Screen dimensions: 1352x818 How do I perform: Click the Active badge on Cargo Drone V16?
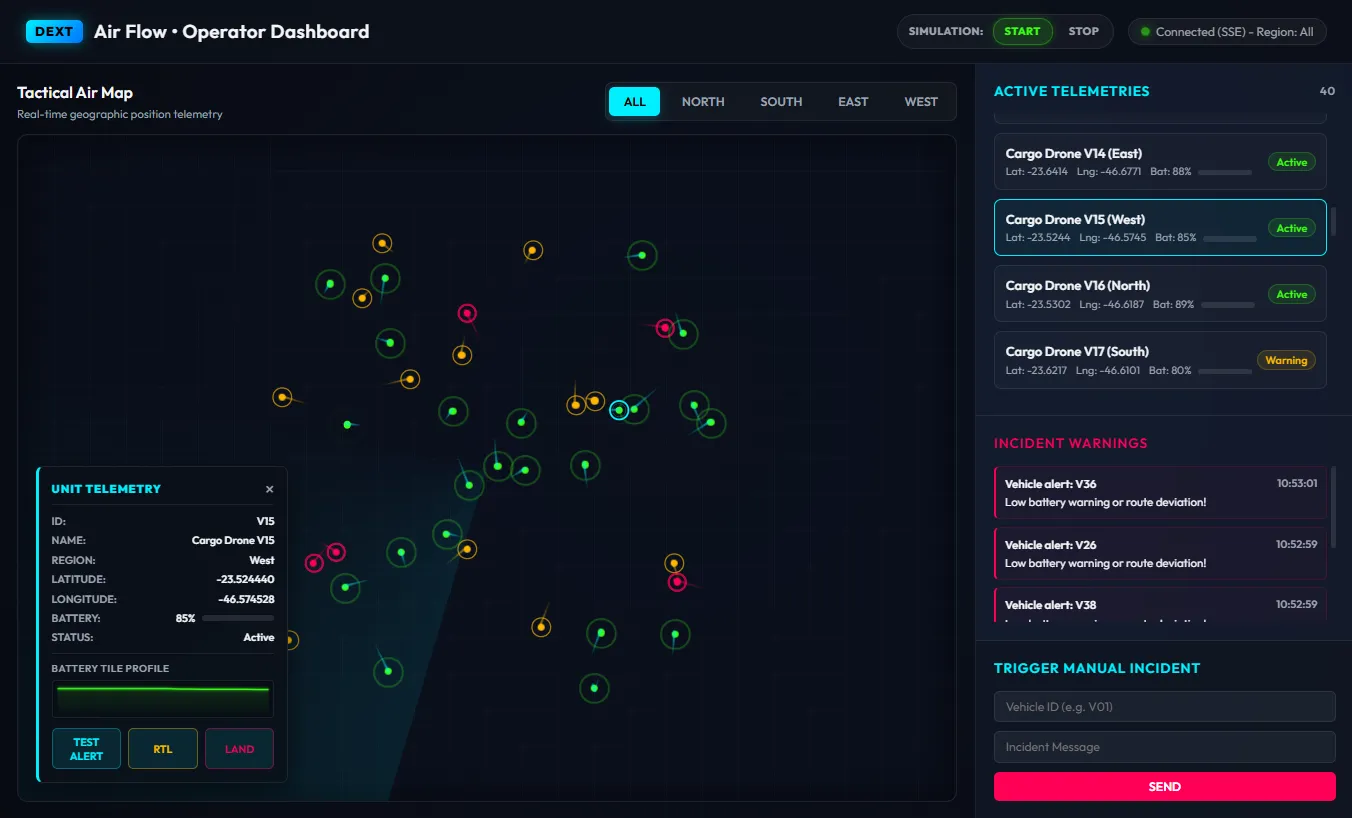pos(1291,294)
